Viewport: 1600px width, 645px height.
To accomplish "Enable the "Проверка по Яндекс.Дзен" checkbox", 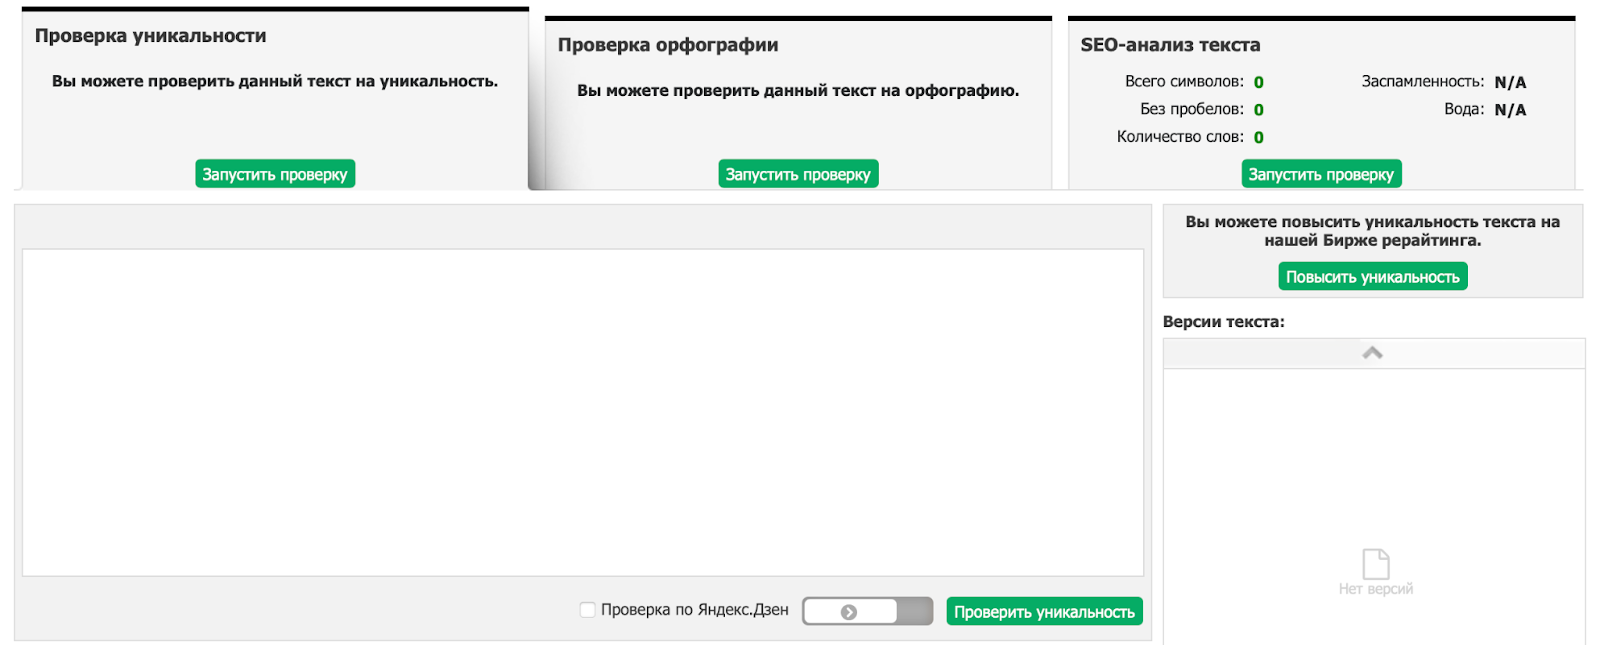I will point(588,610).
